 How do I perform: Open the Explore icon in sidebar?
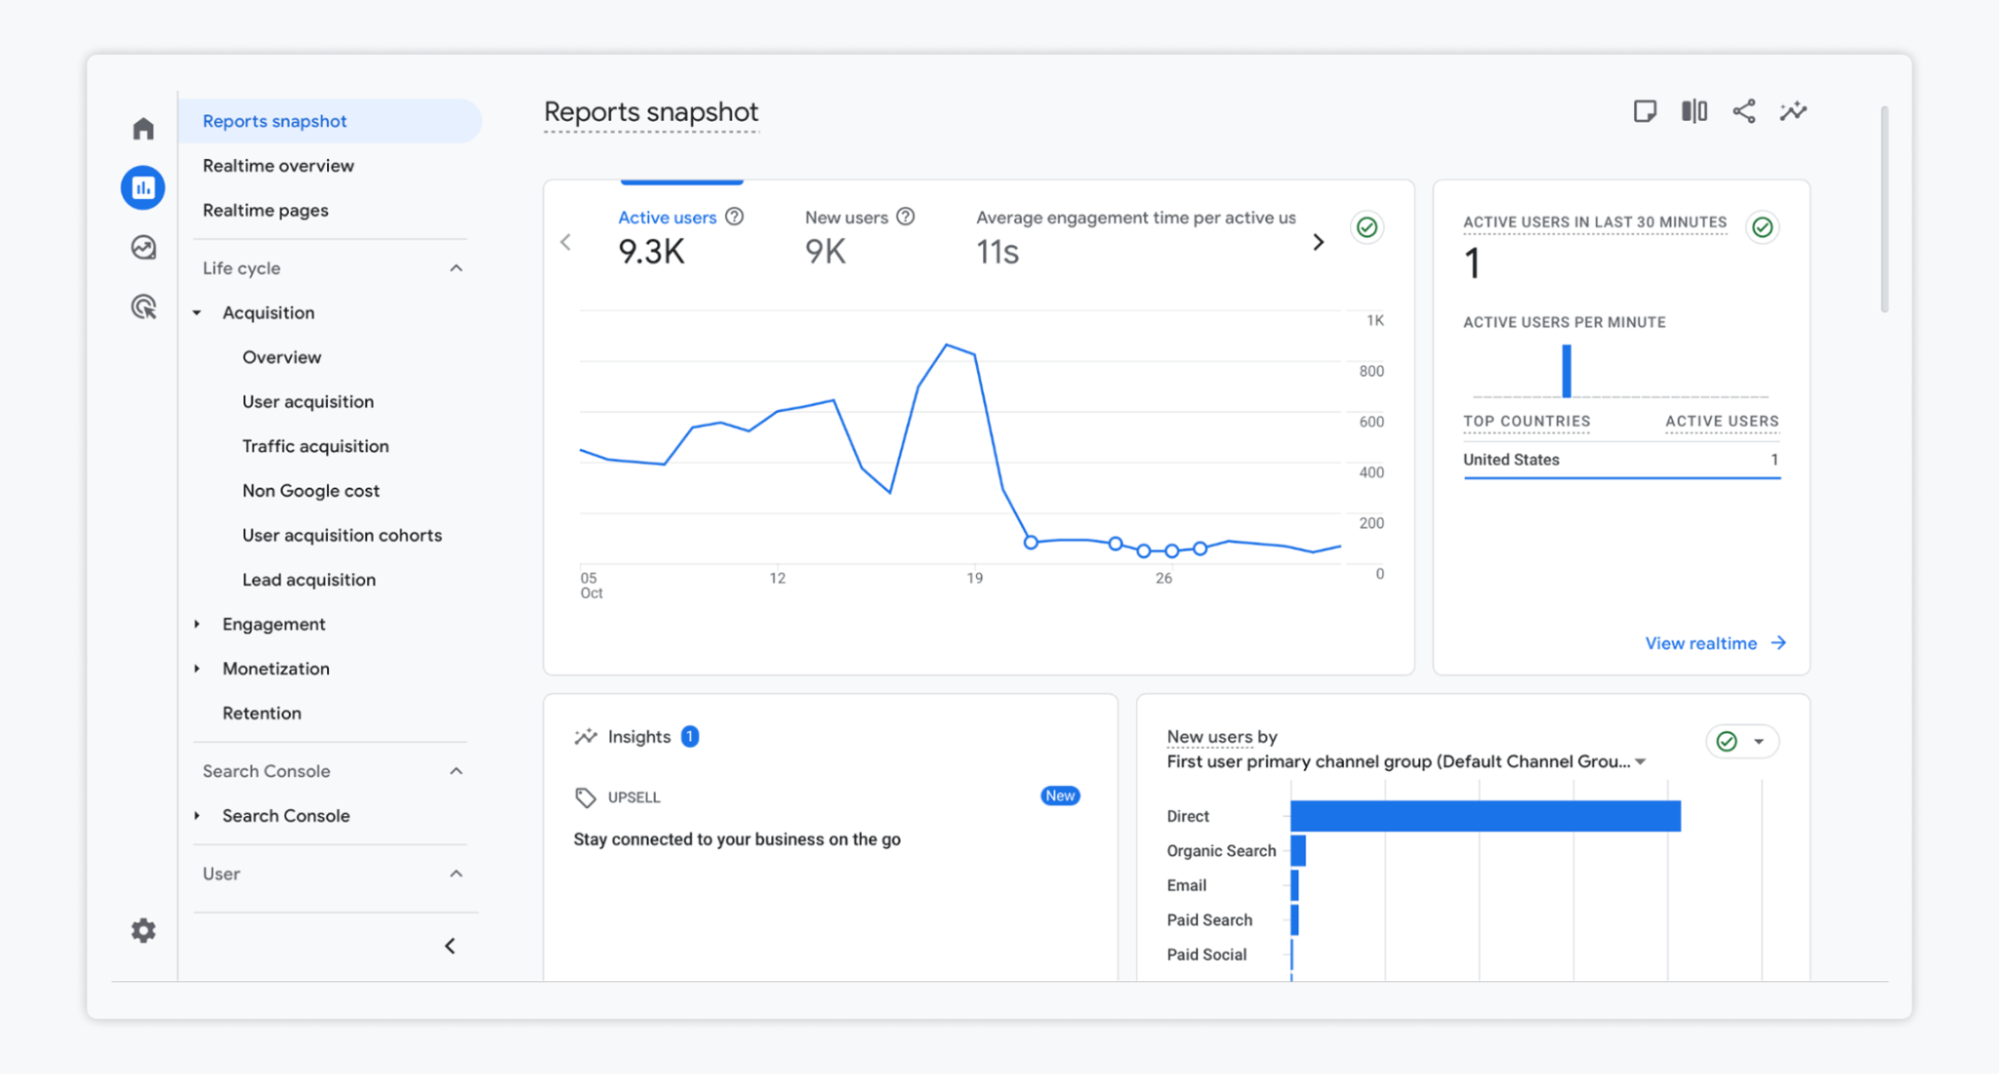tap(143, 247)
